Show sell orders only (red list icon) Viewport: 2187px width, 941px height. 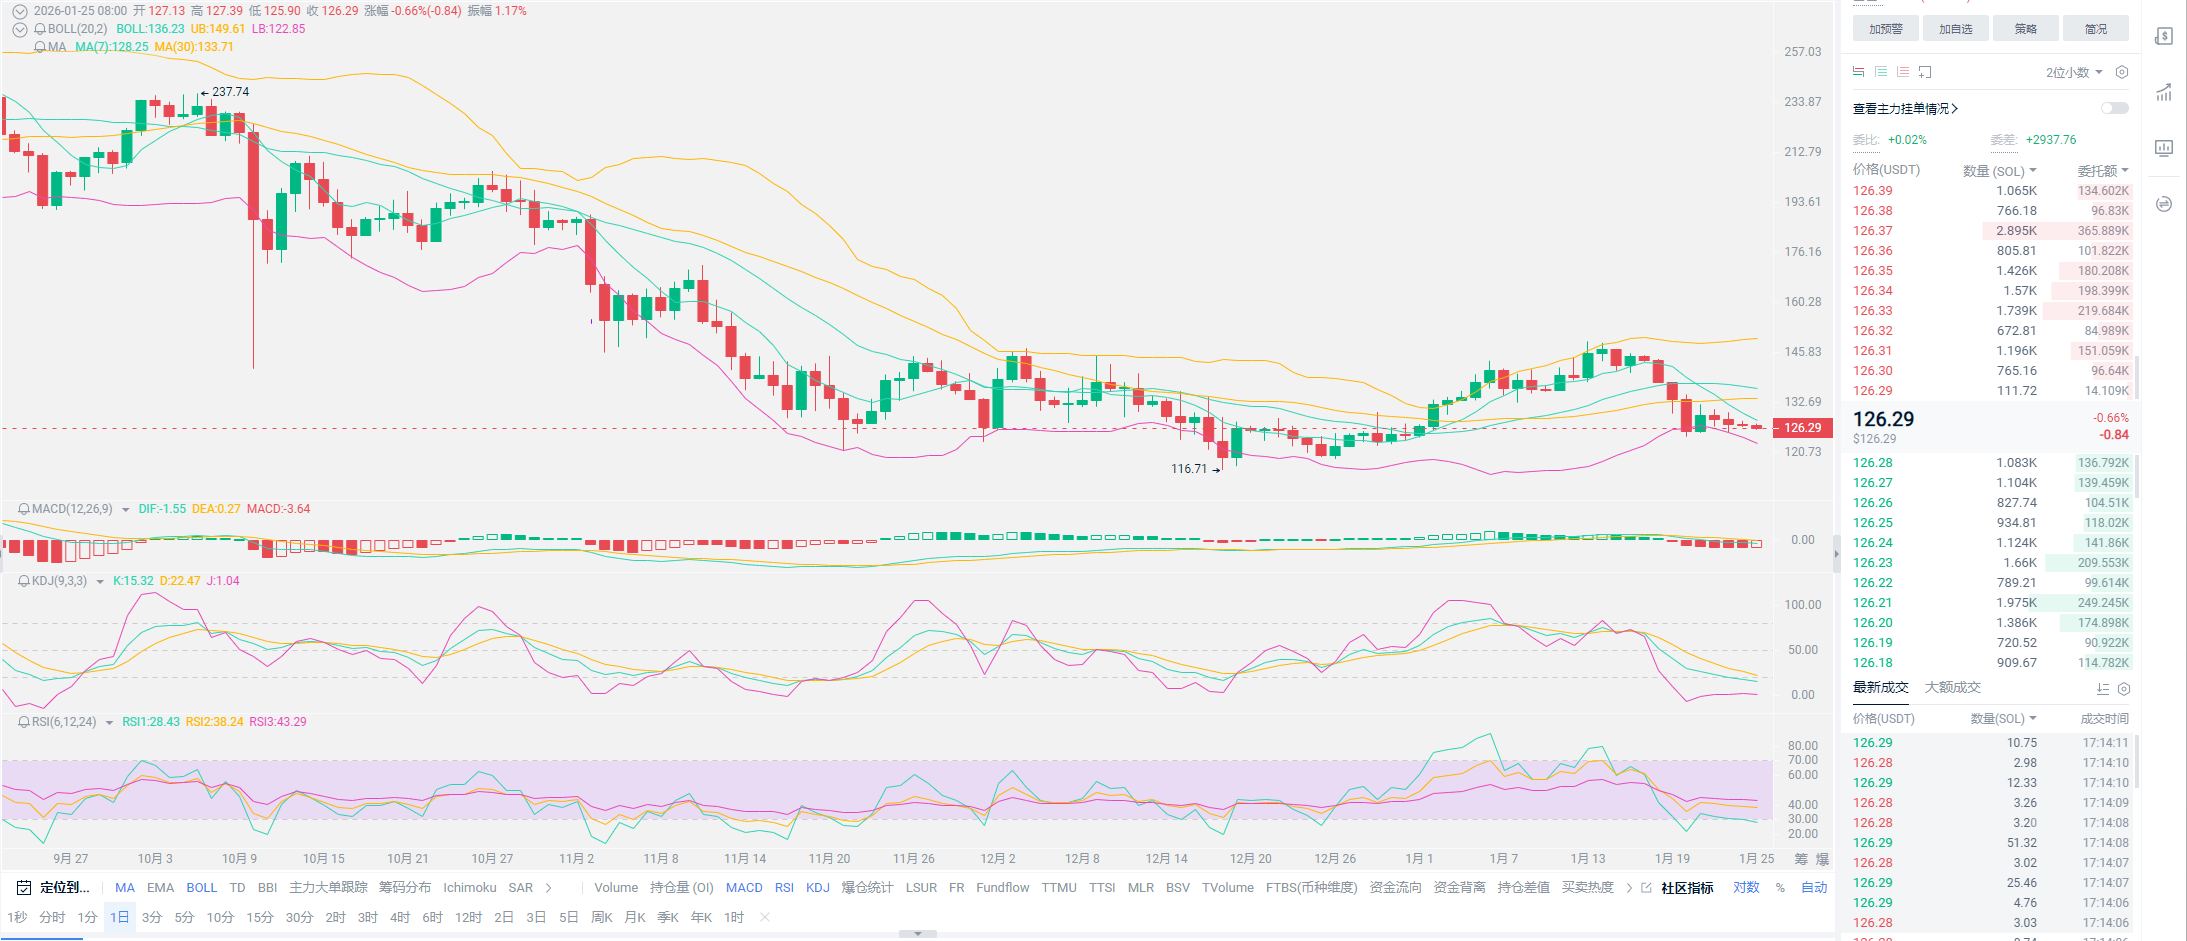(x=1903, y=72)
